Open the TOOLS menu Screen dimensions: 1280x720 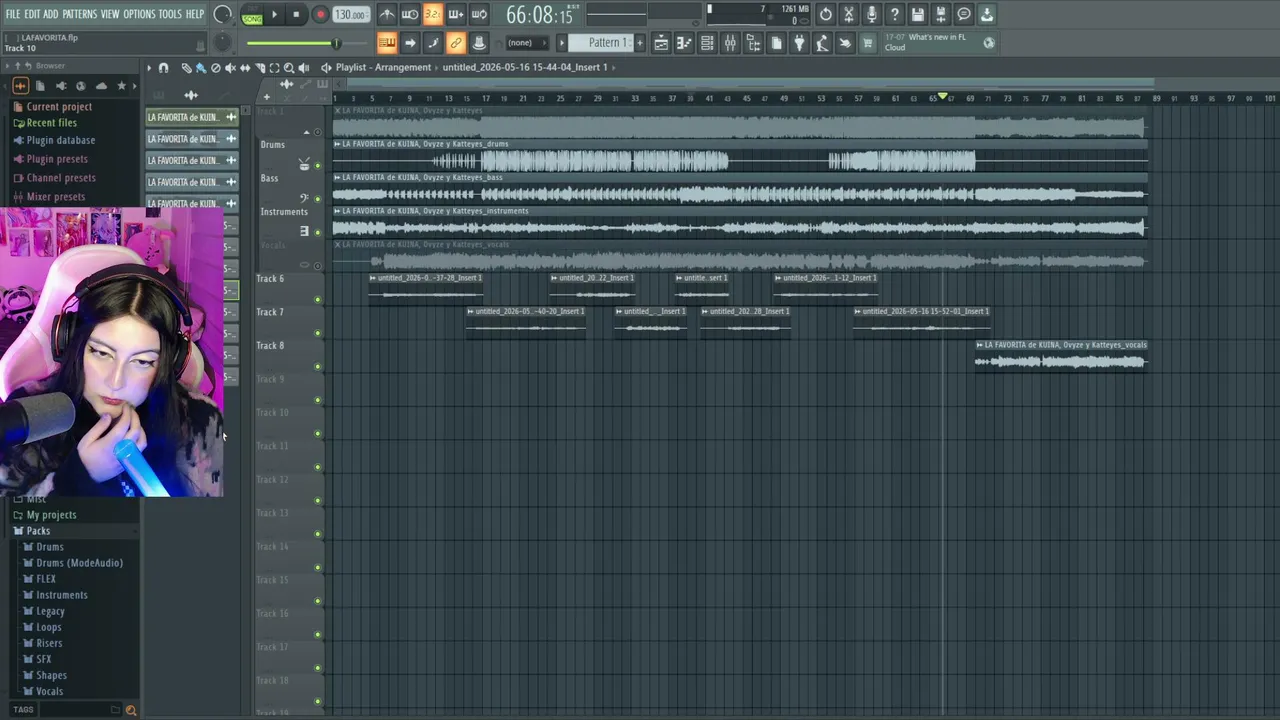click(170, 14)
